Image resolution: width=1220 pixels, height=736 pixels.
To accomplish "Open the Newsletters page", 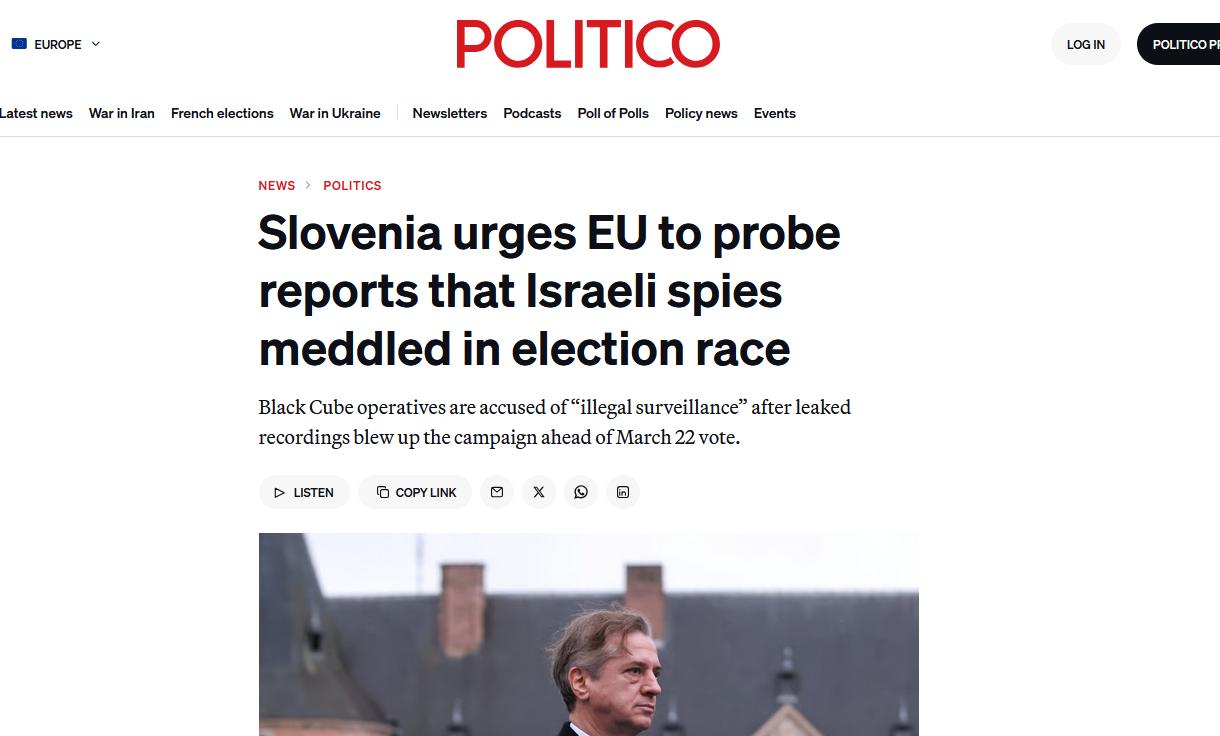I will coord(450,113).
